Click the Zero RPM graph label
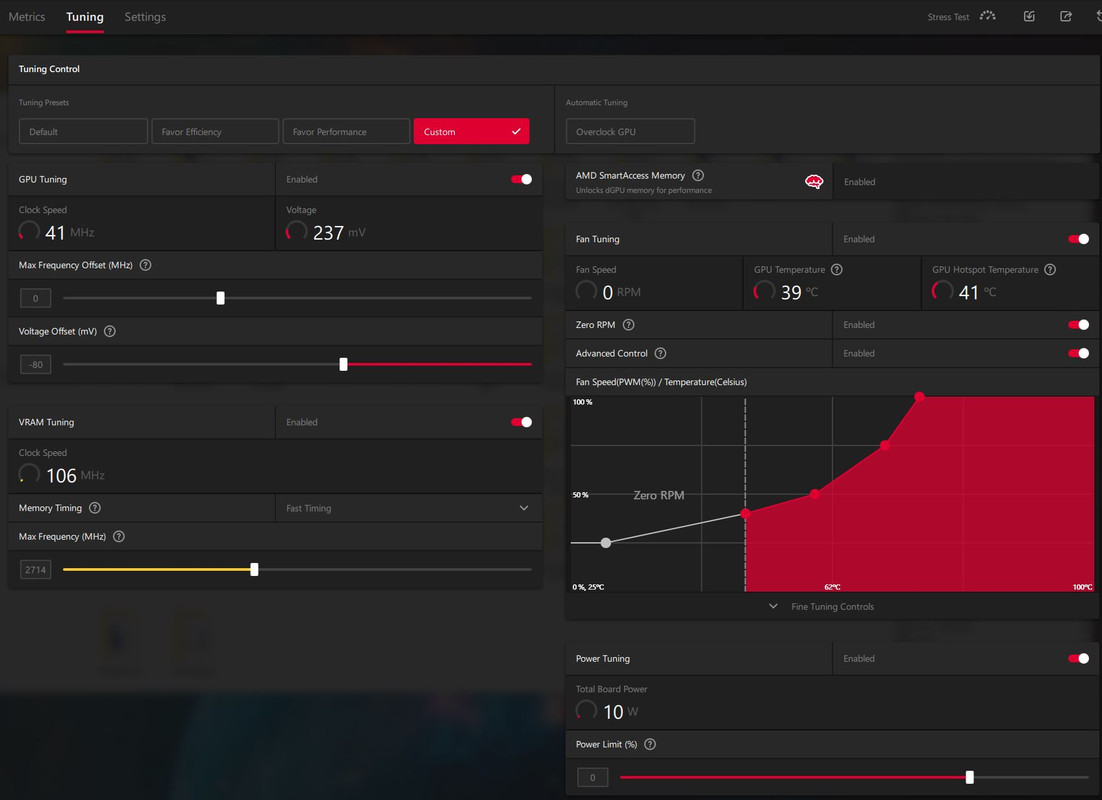 coord(659,495)
